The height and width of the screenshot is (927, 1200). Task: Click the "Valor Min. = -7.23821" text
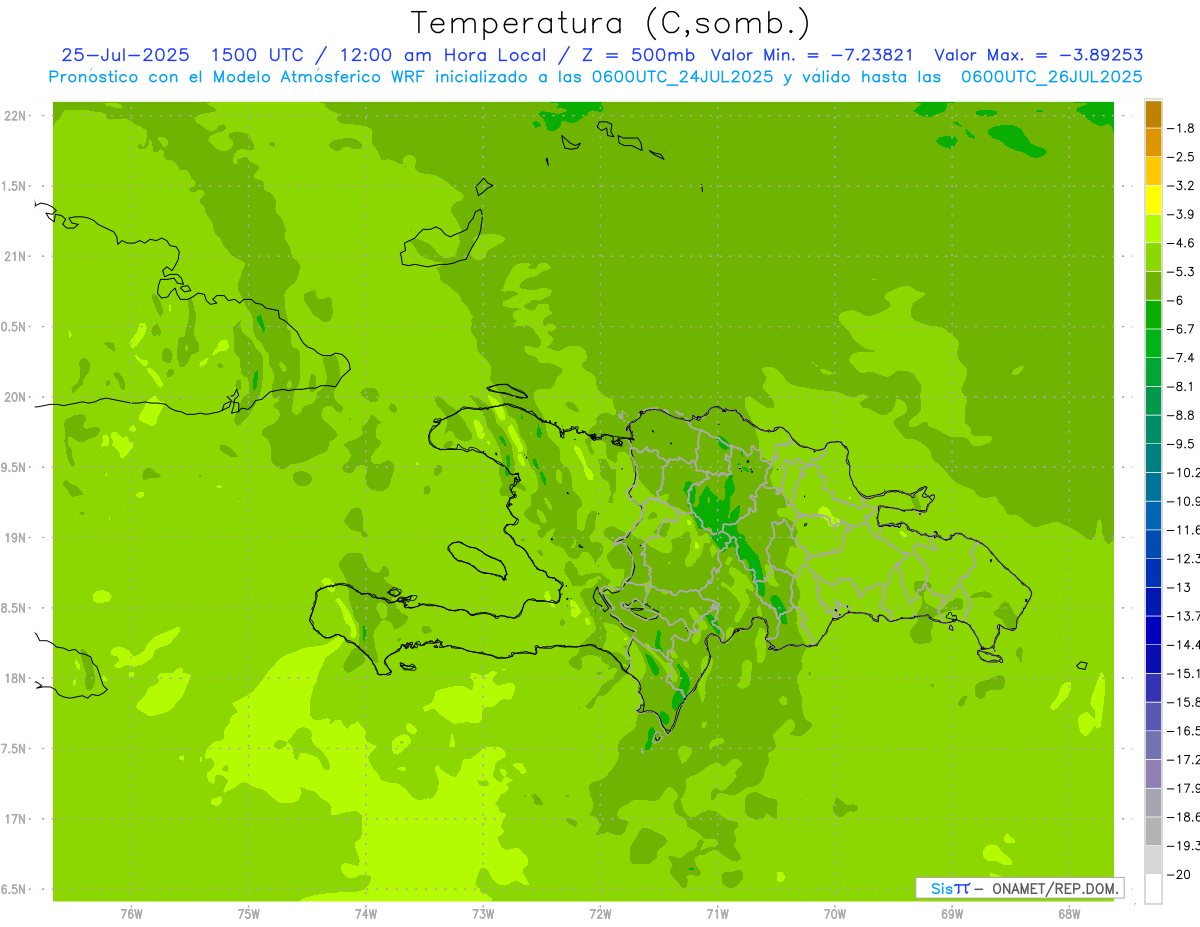click(x=811, y=55)
